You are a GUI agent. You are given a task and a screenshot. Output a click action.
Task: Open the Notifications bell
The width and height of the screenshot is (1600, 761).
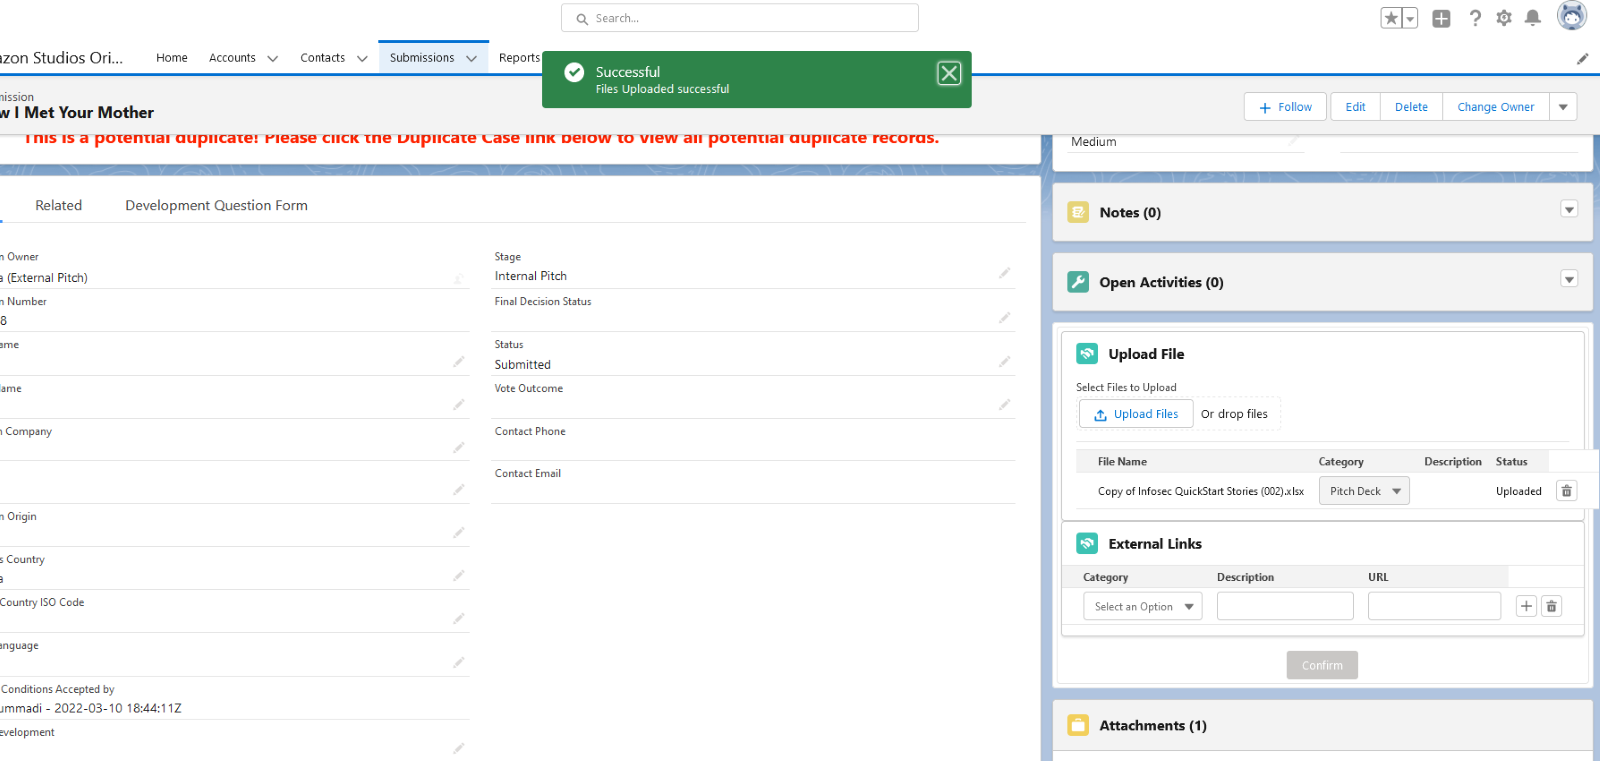(x=1533, y=18)
